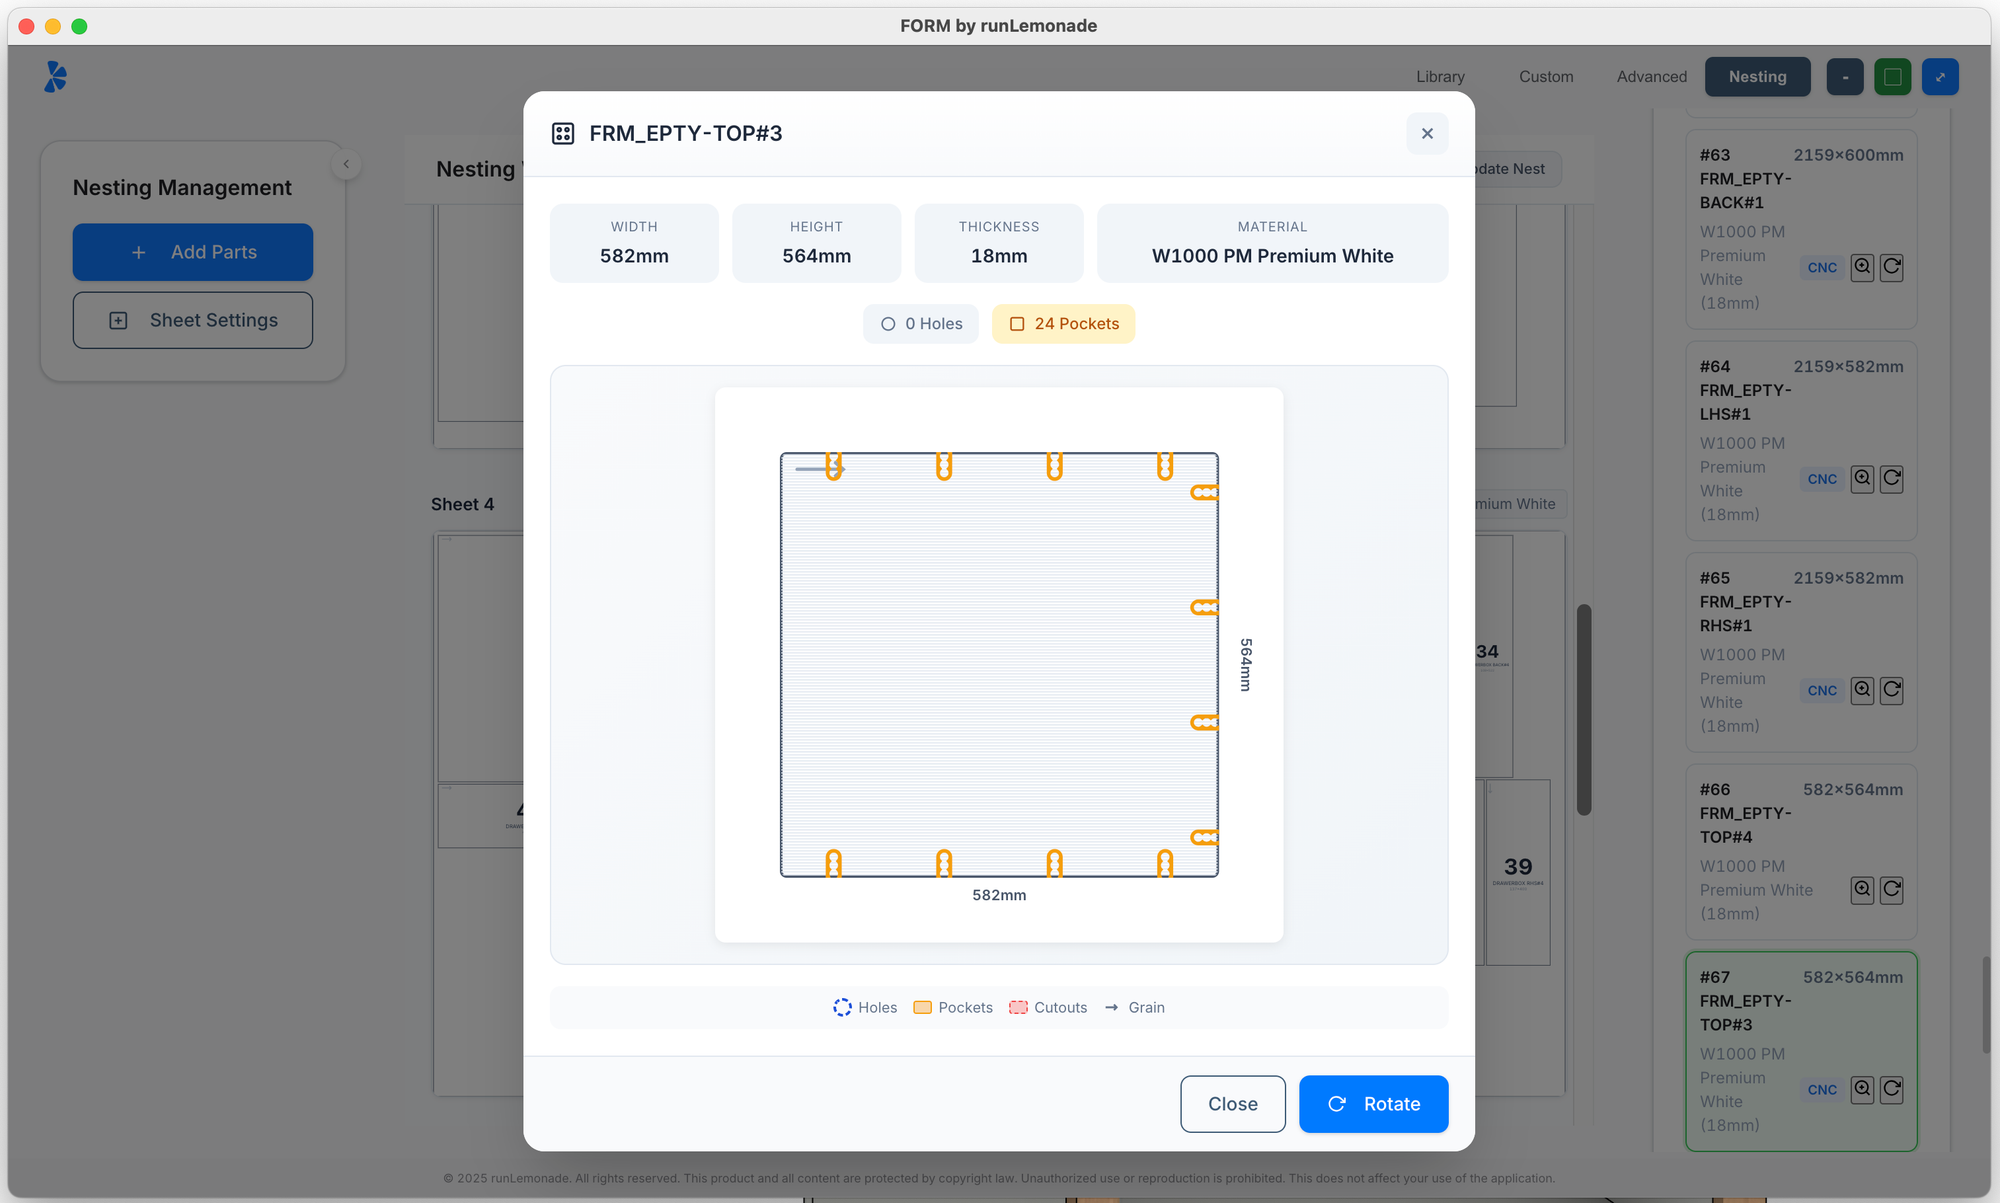
Task: Click the green square toolbar button
Action: coord(1892,77)
